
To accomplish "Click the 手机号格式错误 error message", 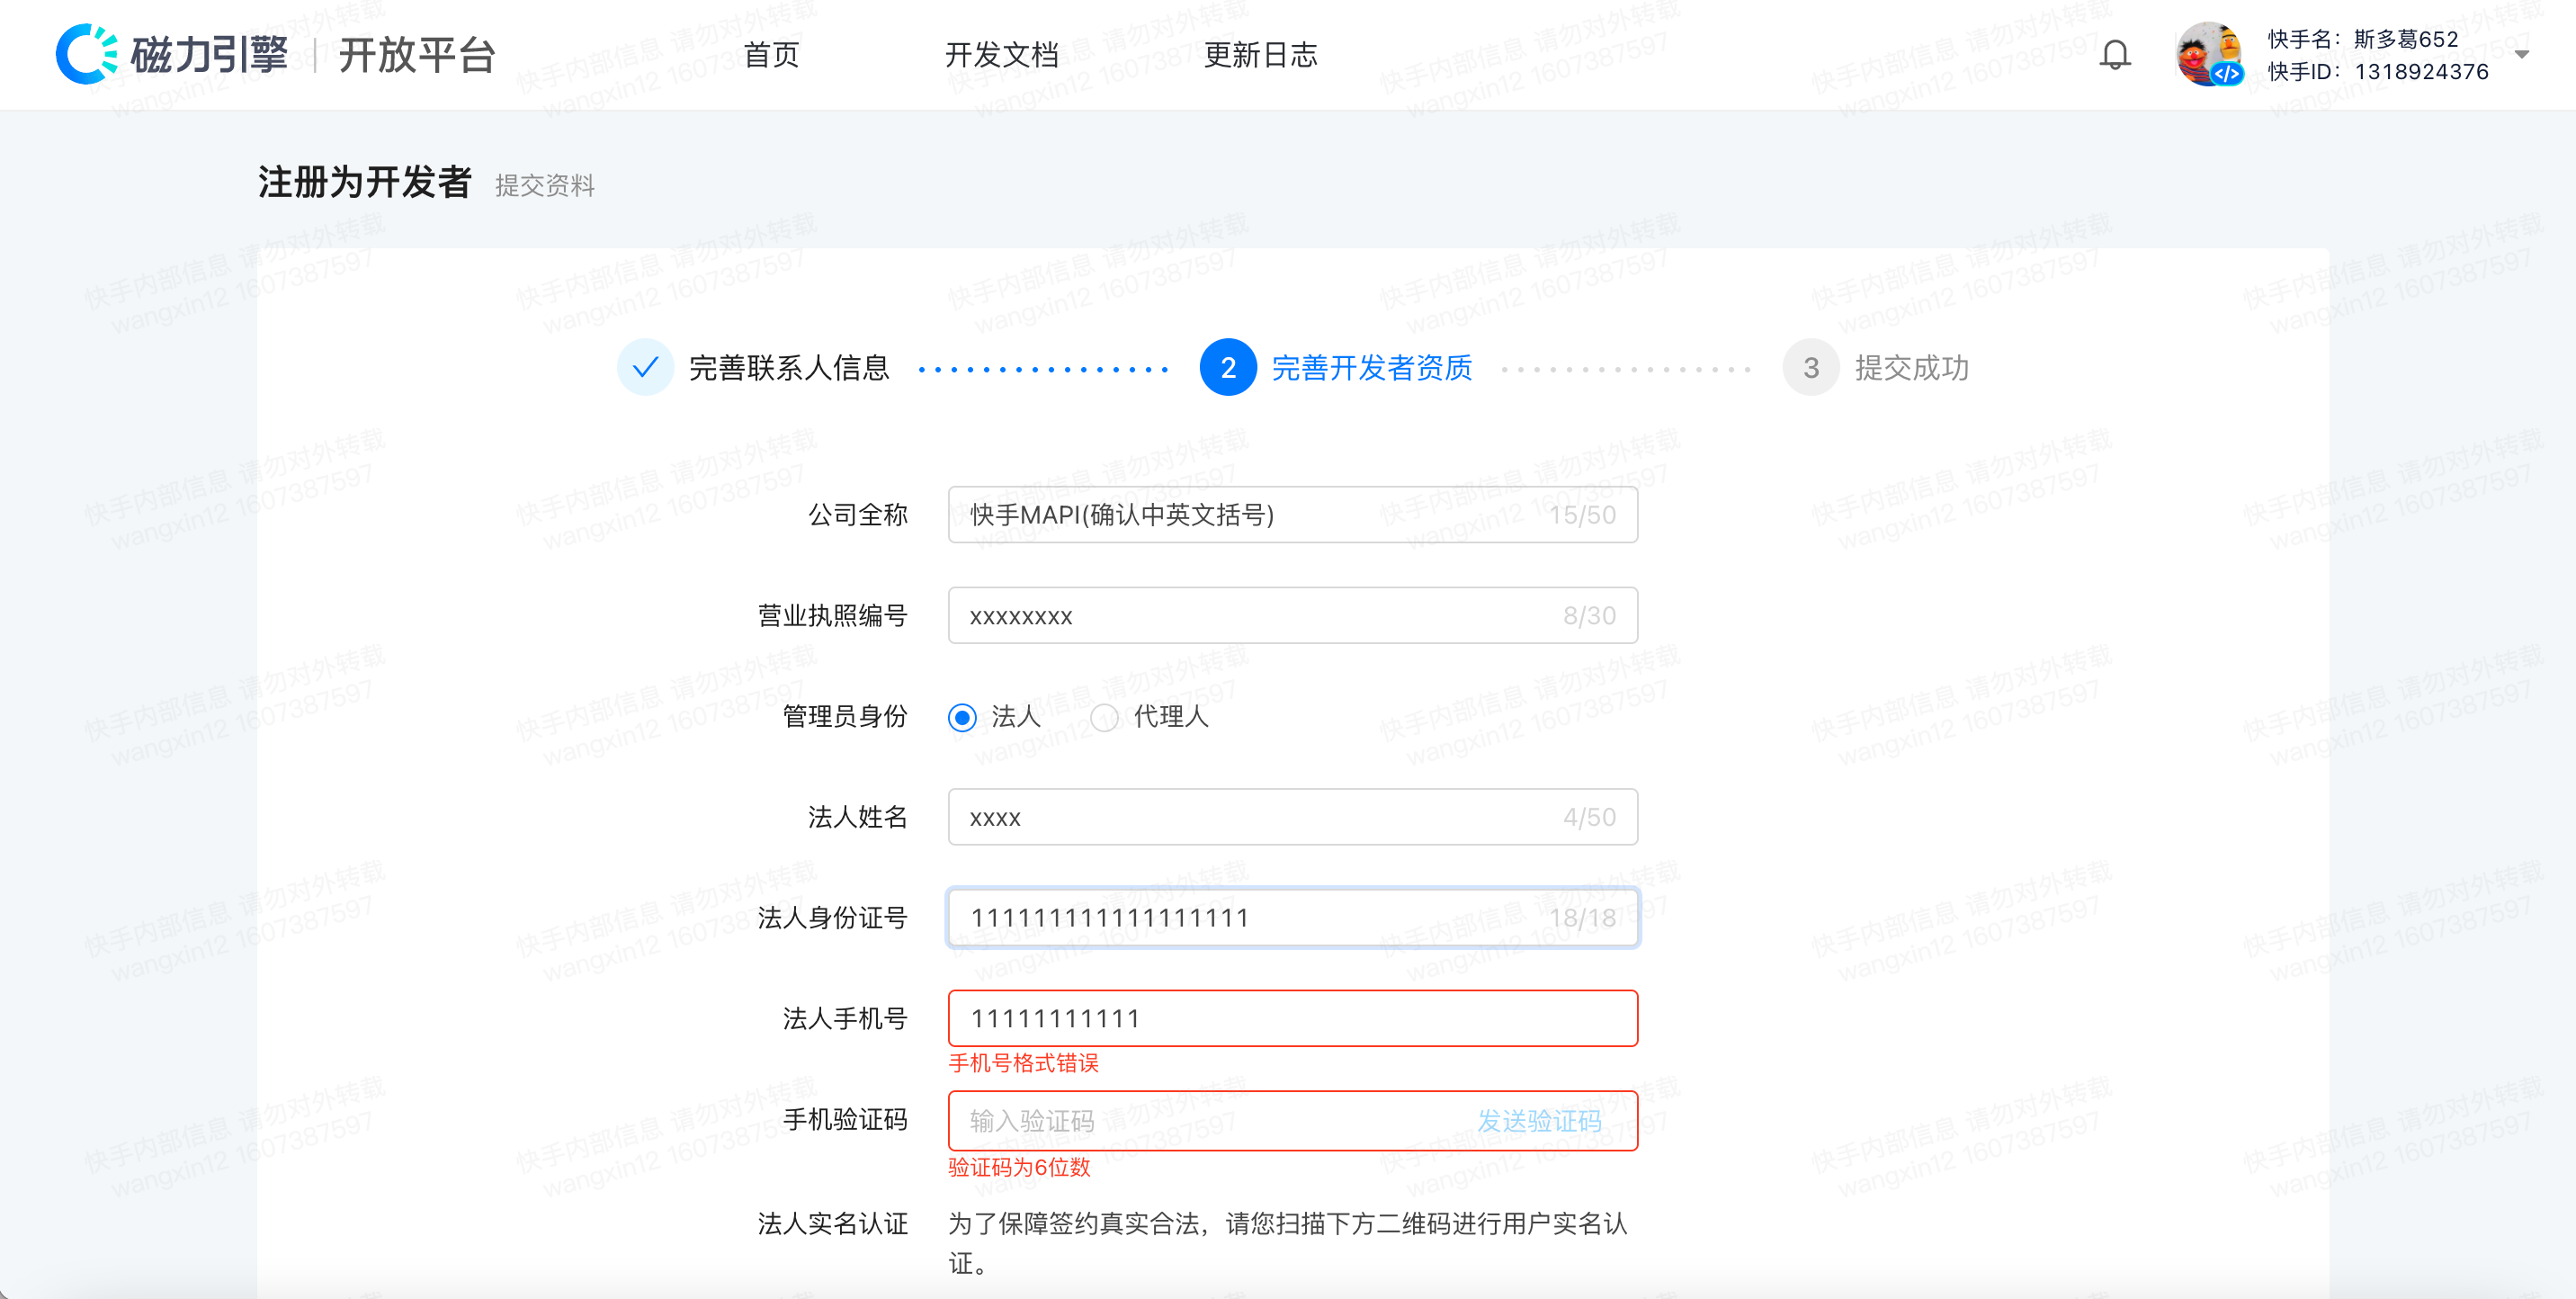I will (1023, 1063).
